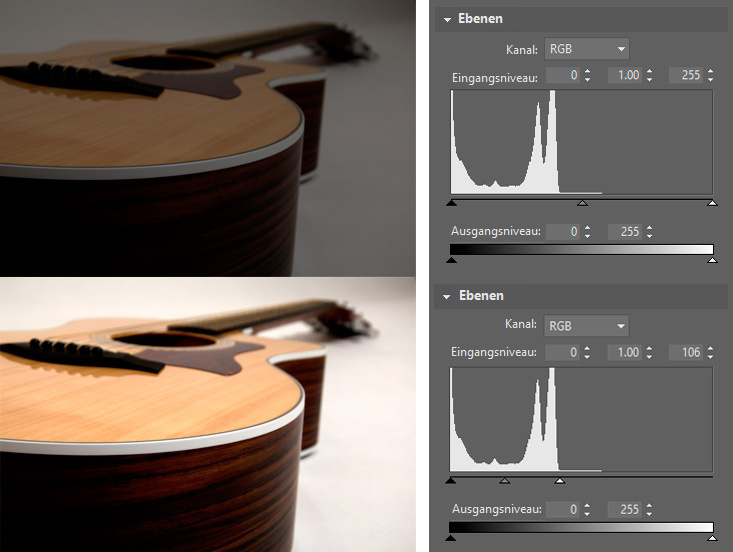Decrease white input level 106 with down arrow
Screen dimensions: 733x552
tap(710, 357)
